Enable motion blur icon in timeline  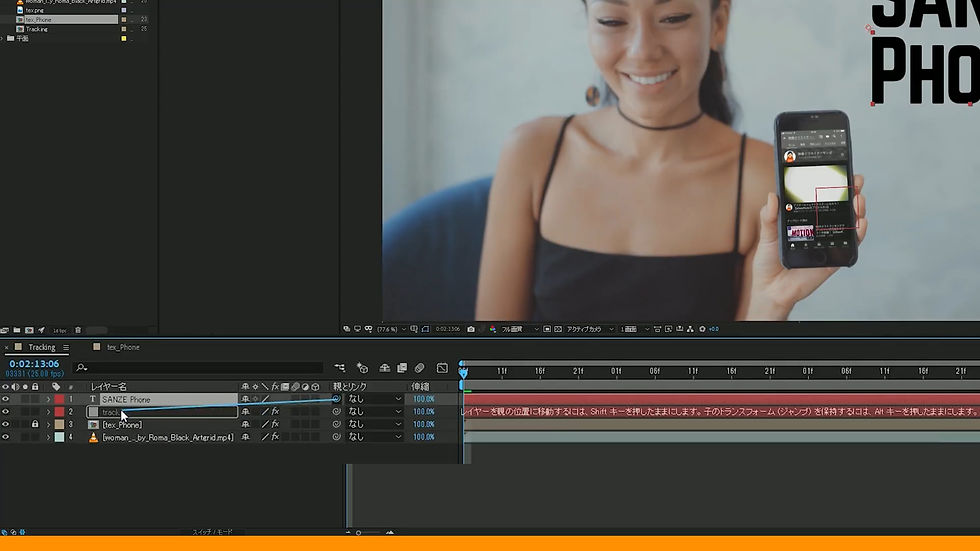[x=419, y=368]
